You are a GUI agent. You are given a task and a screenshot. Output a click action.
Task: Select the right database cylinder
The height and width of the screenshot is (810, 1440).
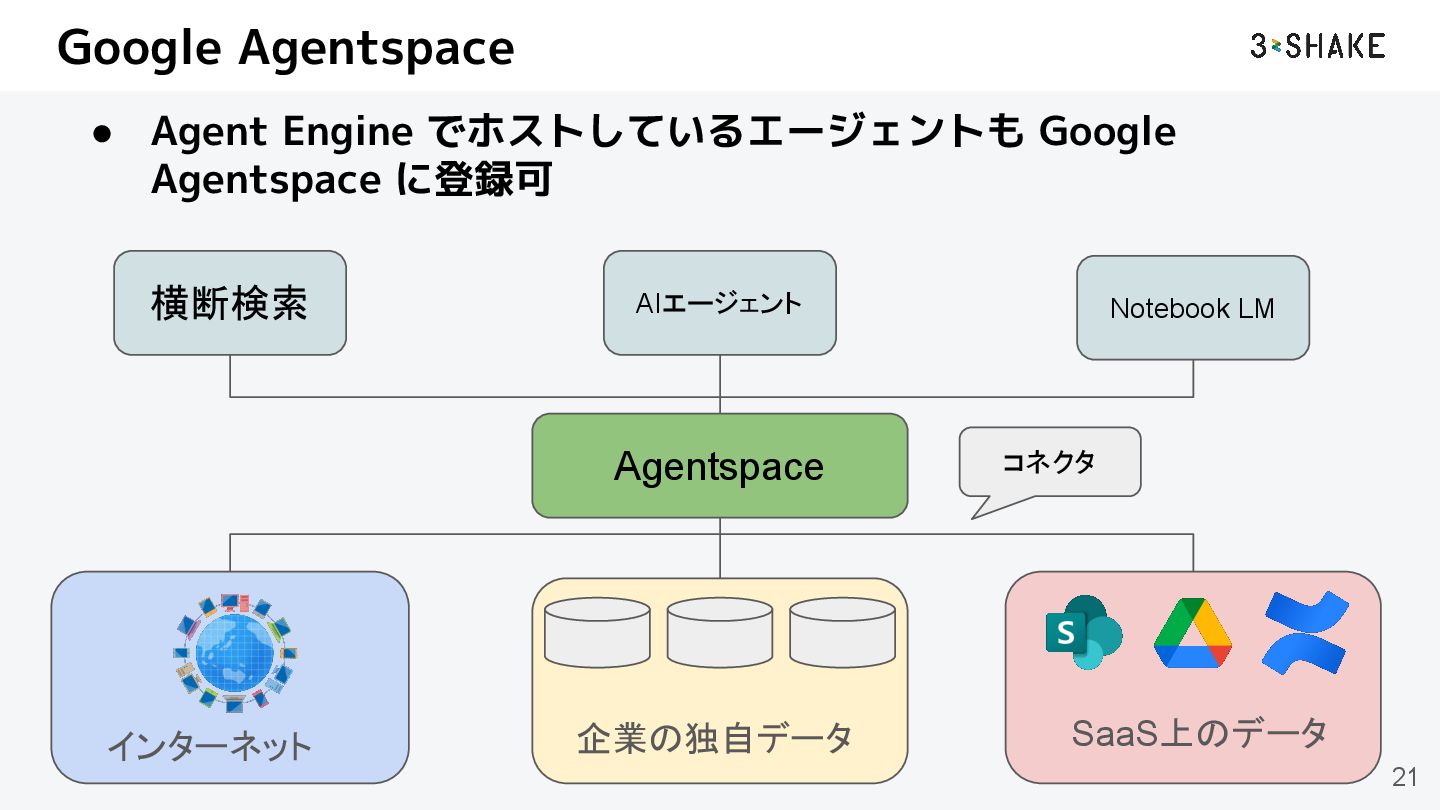click(x=841, y=632)
